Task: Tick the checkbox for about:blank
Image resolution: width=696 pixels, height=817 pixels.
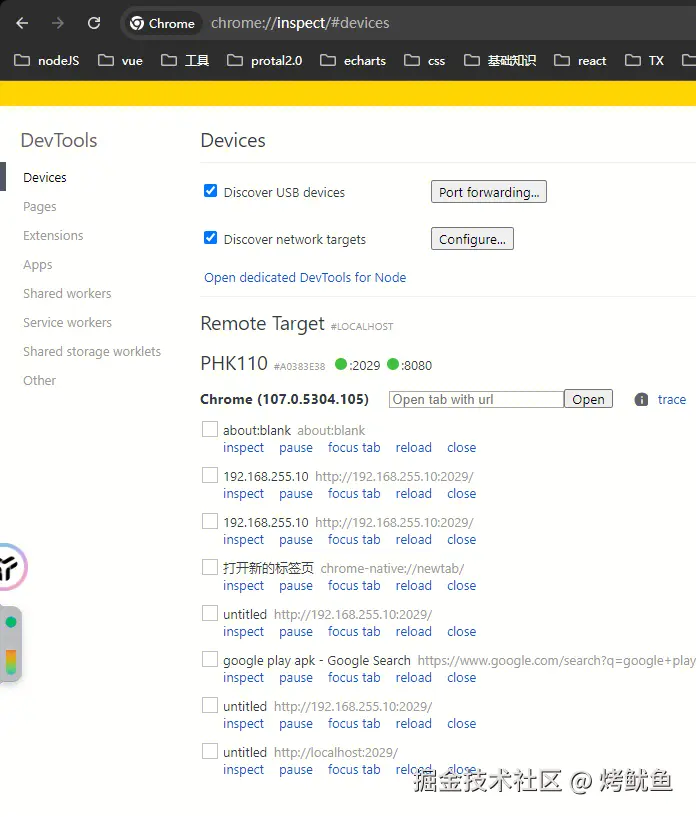Action: 210,429
